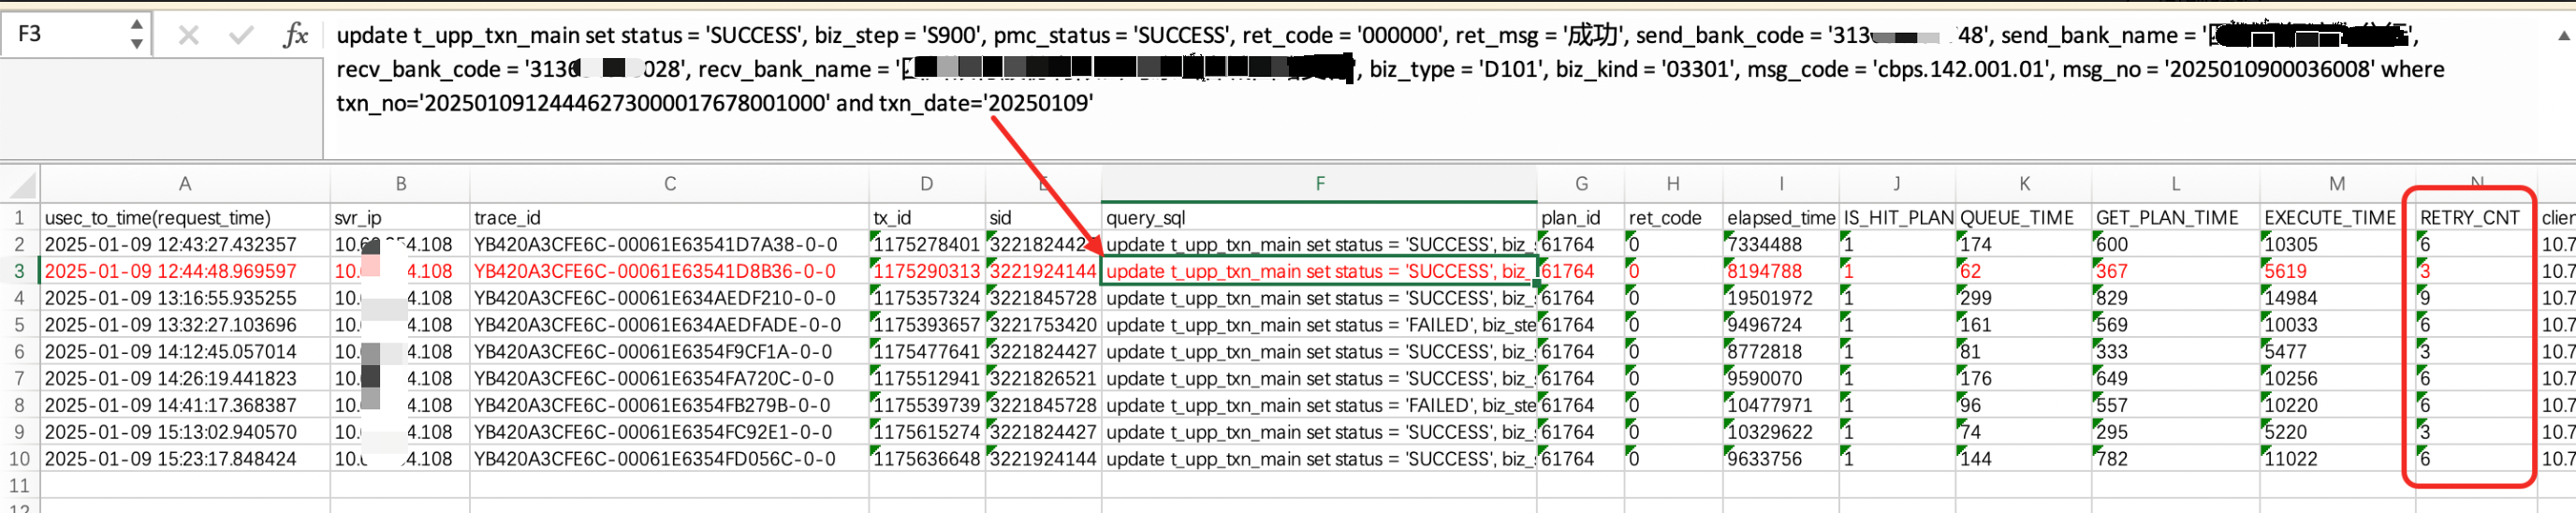Select row 1 header

tap(19, 218)
